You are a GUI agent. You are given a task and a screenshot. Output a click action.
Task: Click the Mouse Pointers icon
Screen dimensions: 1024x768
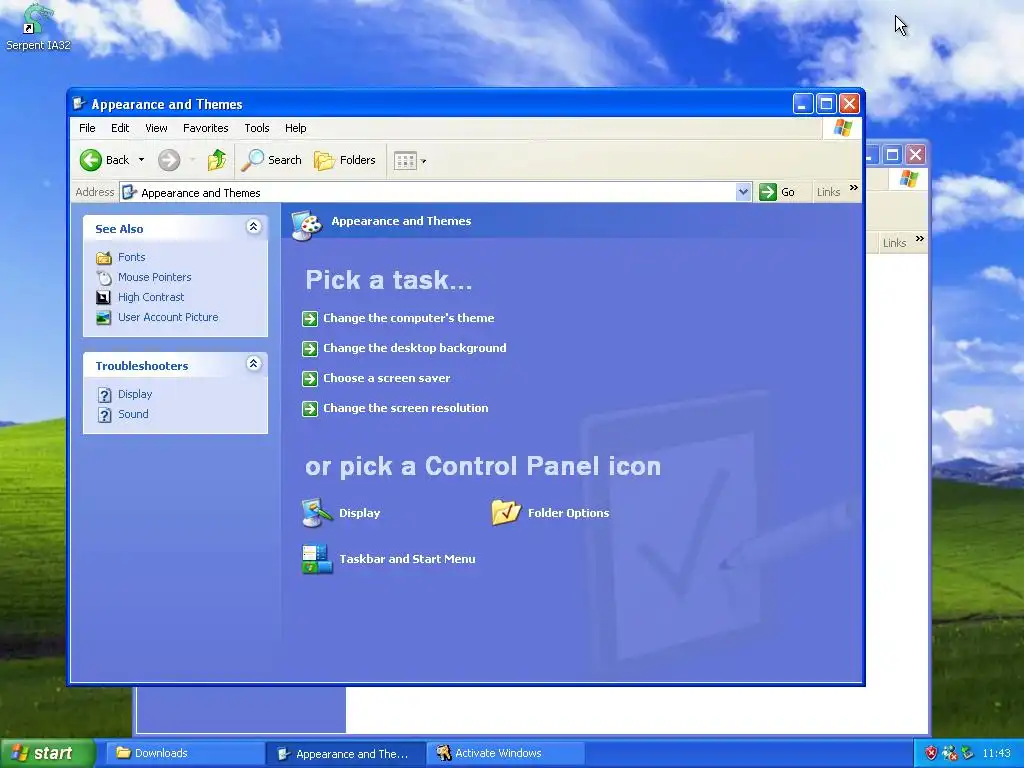(104, 278)
